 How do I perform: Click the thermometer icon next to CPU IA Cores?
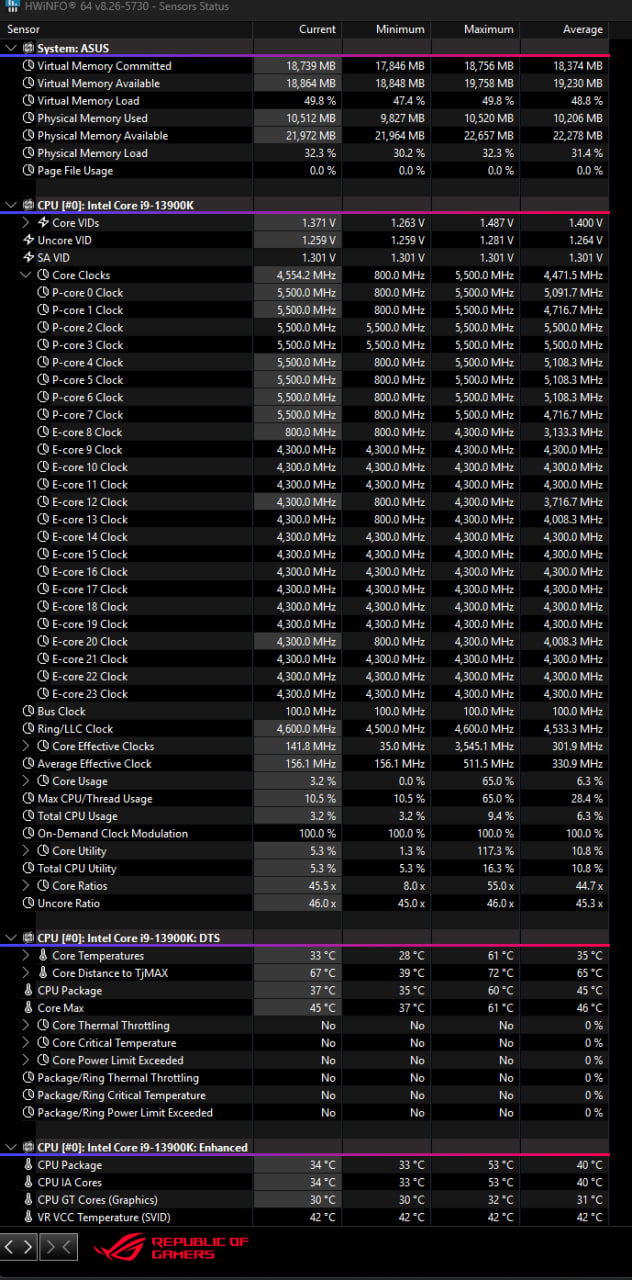(x=28, y=1182)
